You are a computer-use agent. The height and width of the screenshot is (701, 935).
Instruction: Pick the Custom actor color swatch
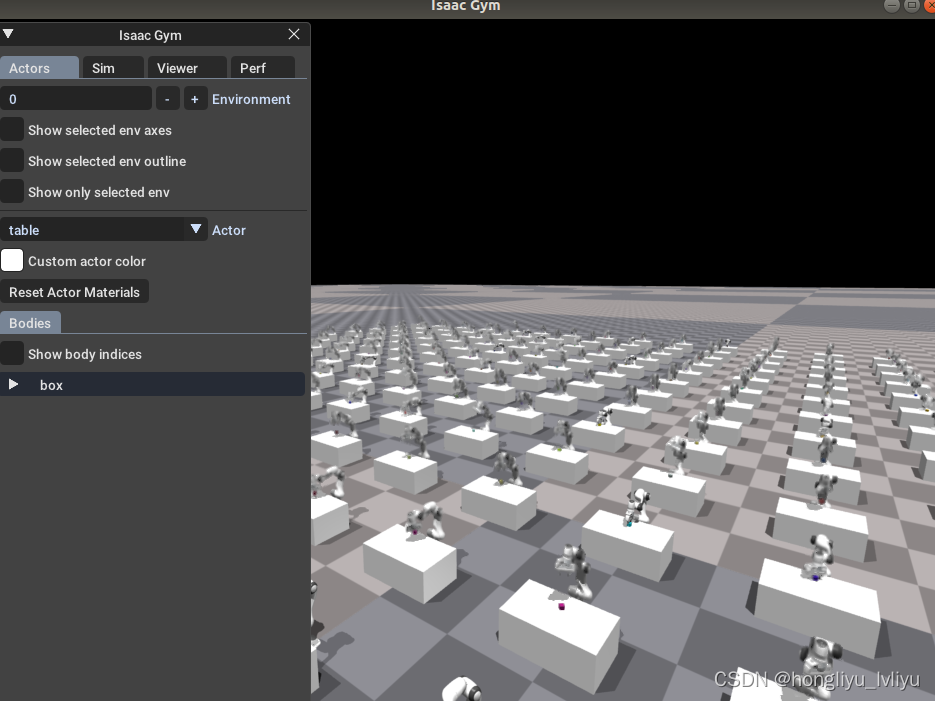pyautogui.click(x=12, y=260)
